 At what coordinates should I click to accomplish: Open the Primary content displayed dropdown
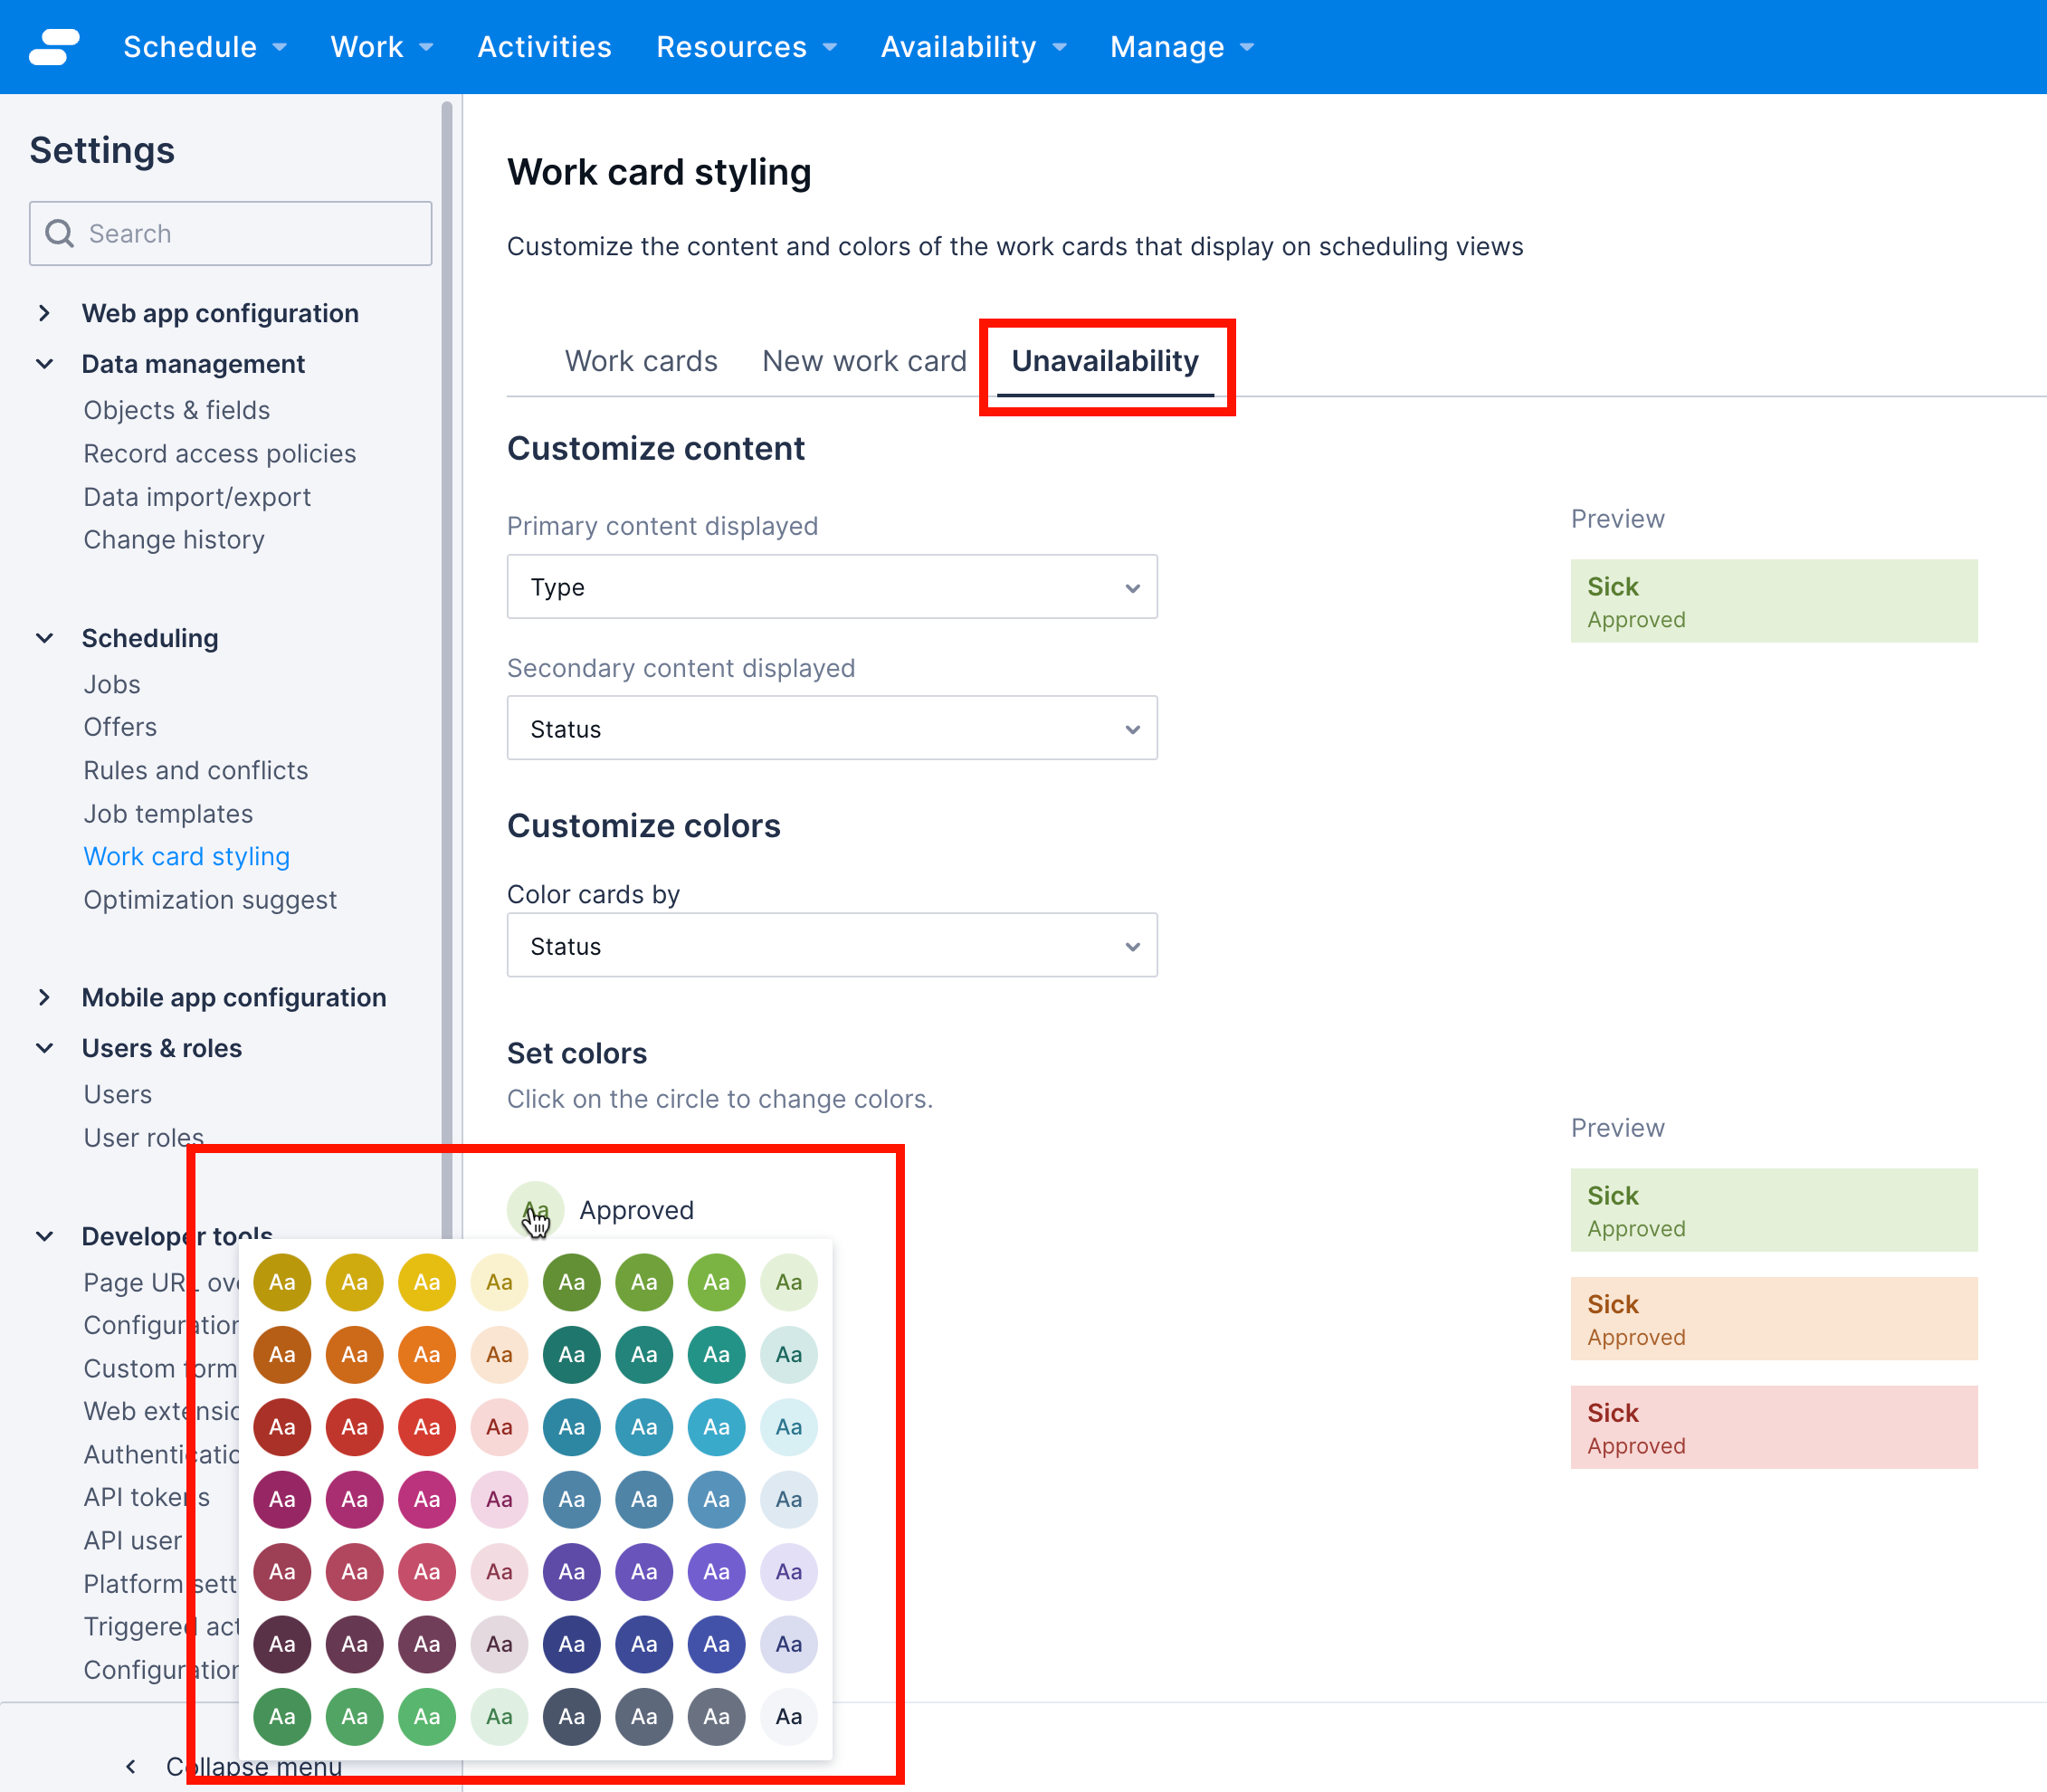click(832, 587)
